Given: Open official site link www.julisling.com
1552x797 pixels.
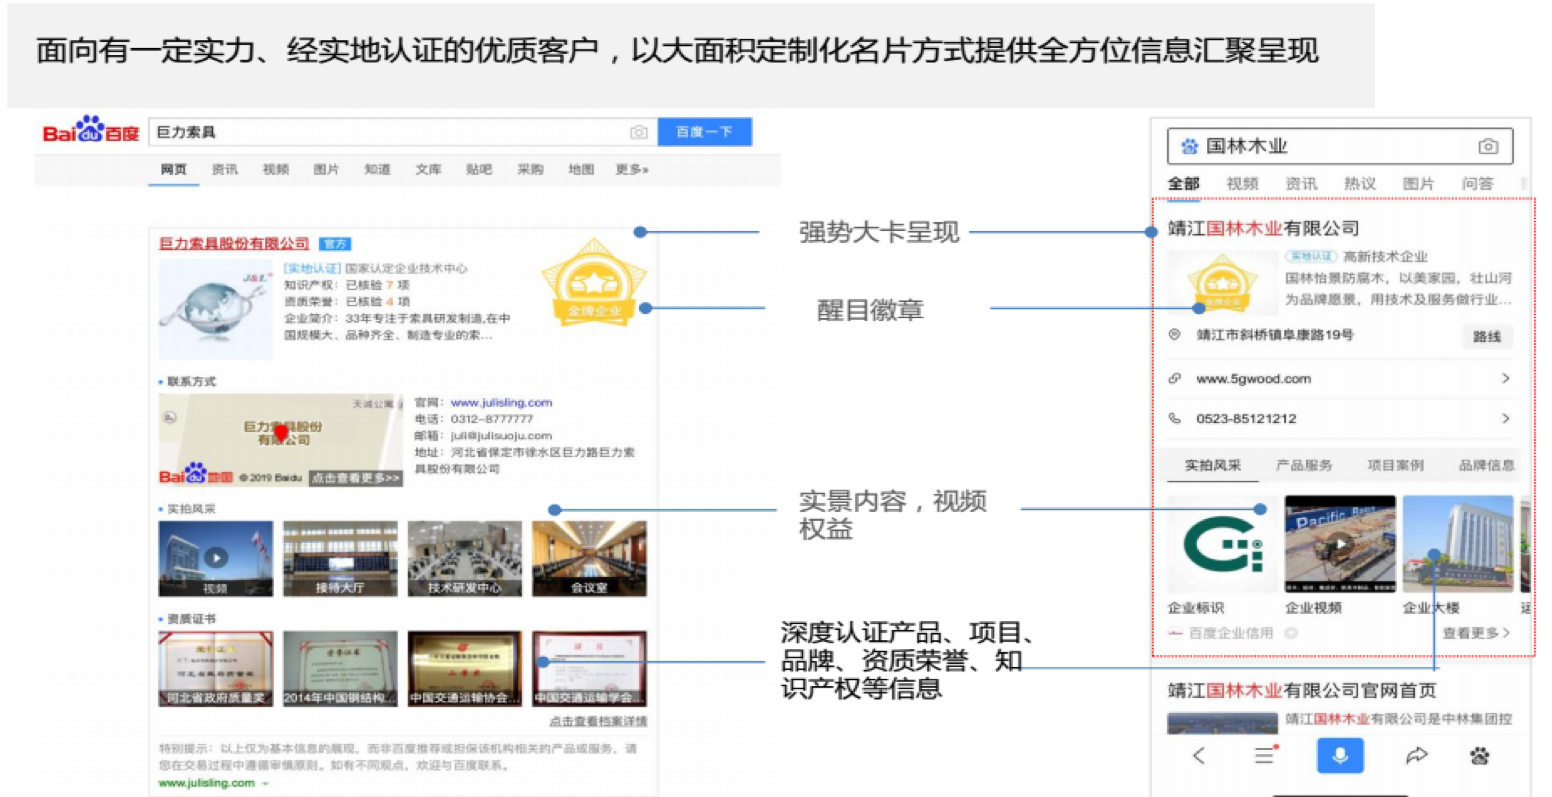Looking at the screenshot, I should pyautogui.click(x=501, y=403).
